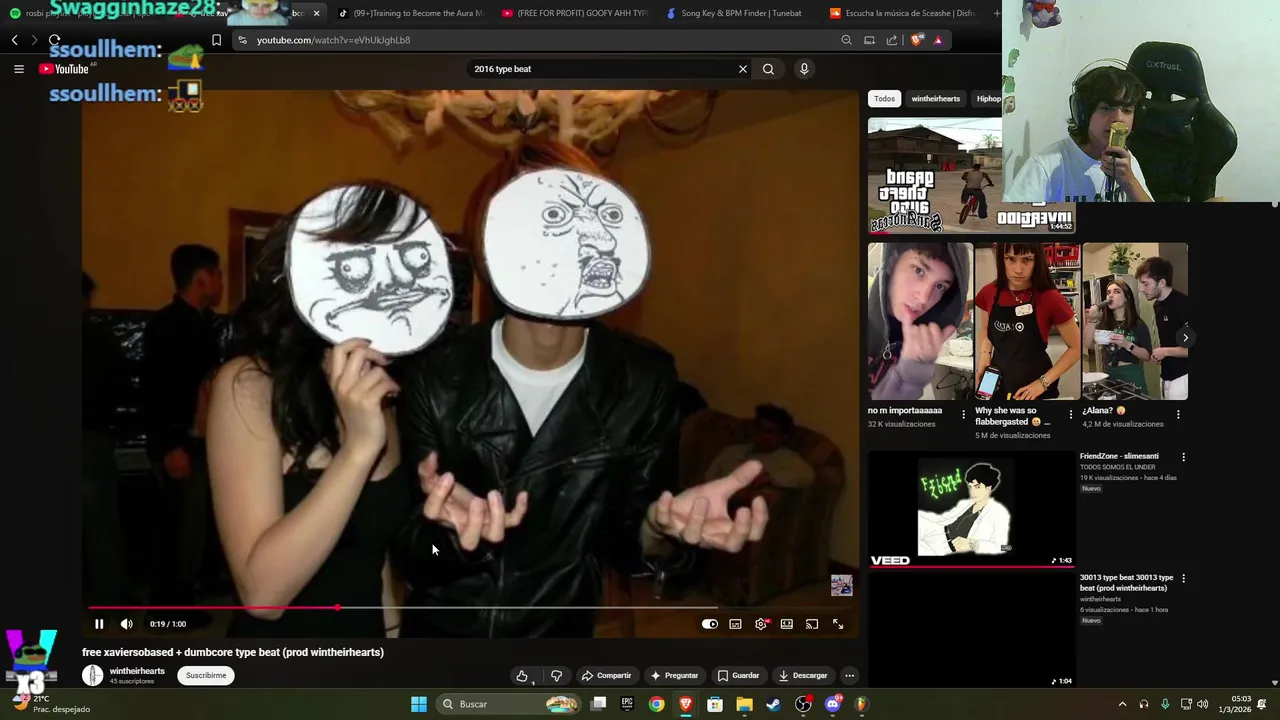Open the wintheirhearts channel avatar

(x=92, y=675)
